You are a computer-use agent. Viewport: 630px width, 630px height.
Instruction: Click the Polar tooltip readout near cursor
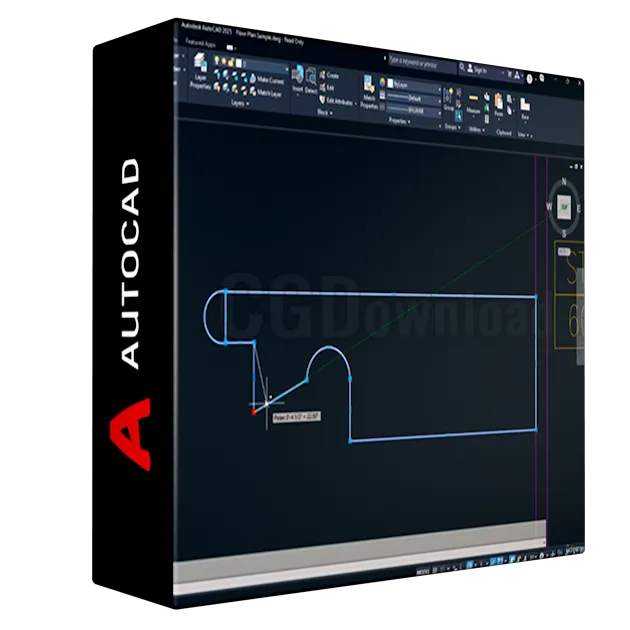pos(297,417)
